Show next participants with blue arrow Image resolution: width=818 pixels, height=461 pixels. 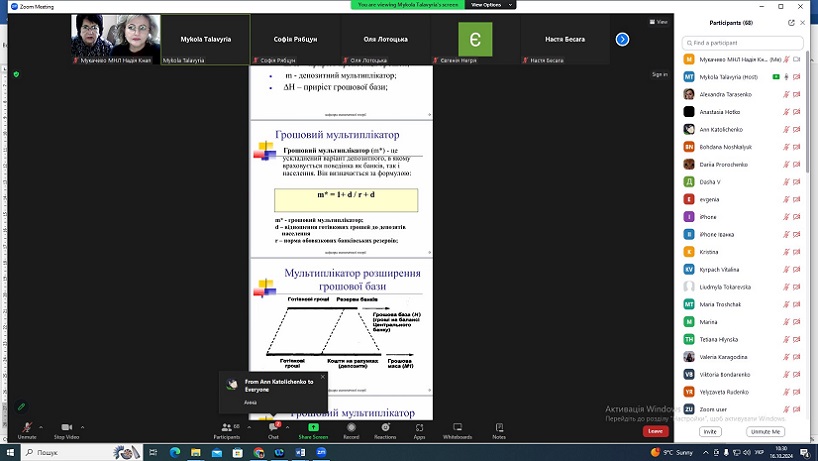(x=622, y=39)
